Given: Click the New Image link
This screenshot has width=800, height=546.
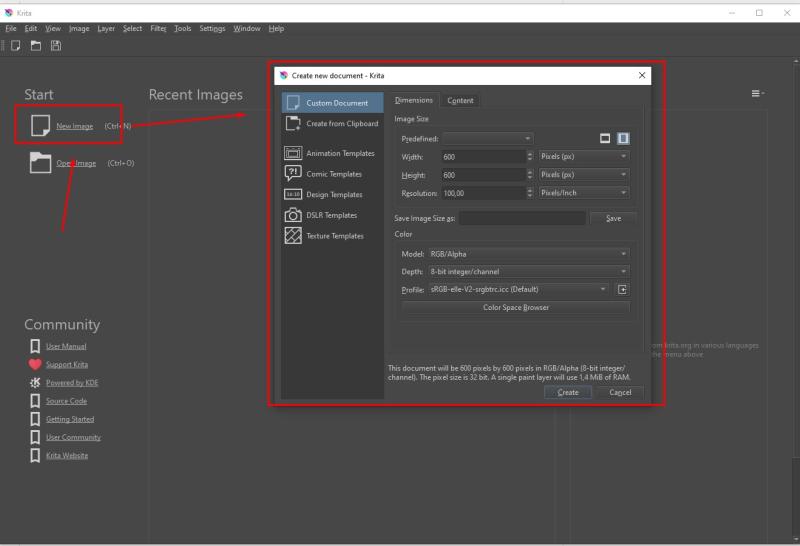Looking at the screenshot, I should click(74, 126).
